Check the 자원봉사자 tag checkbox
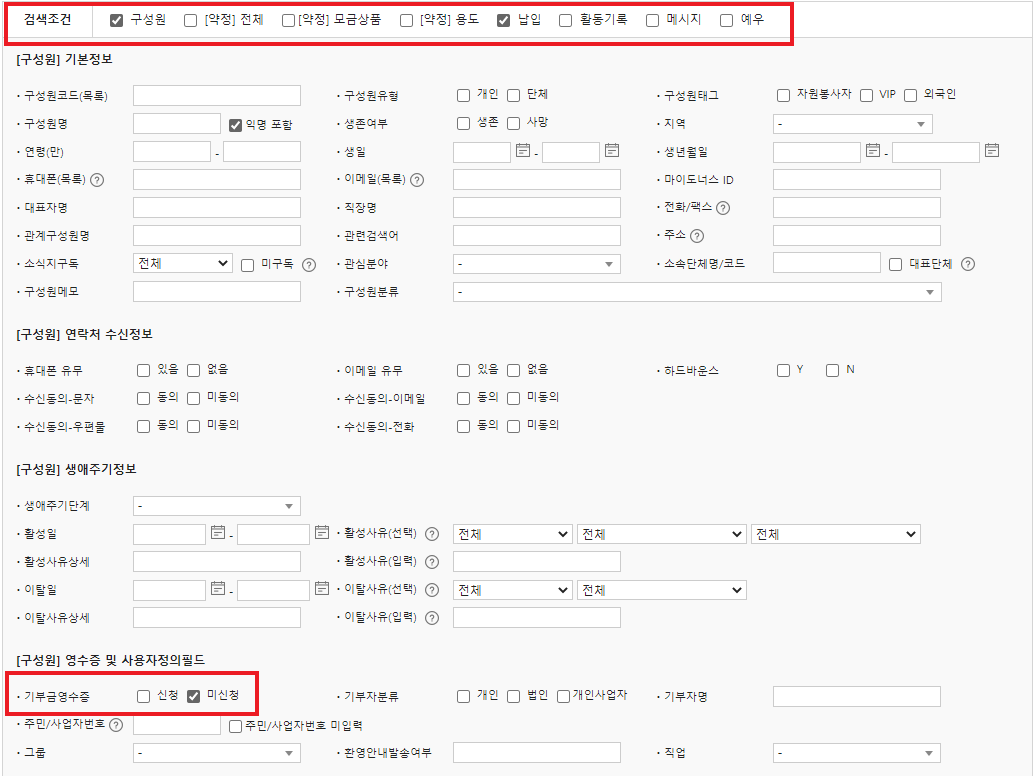This screenshot has width=1036, height=776. pos(784,95)
